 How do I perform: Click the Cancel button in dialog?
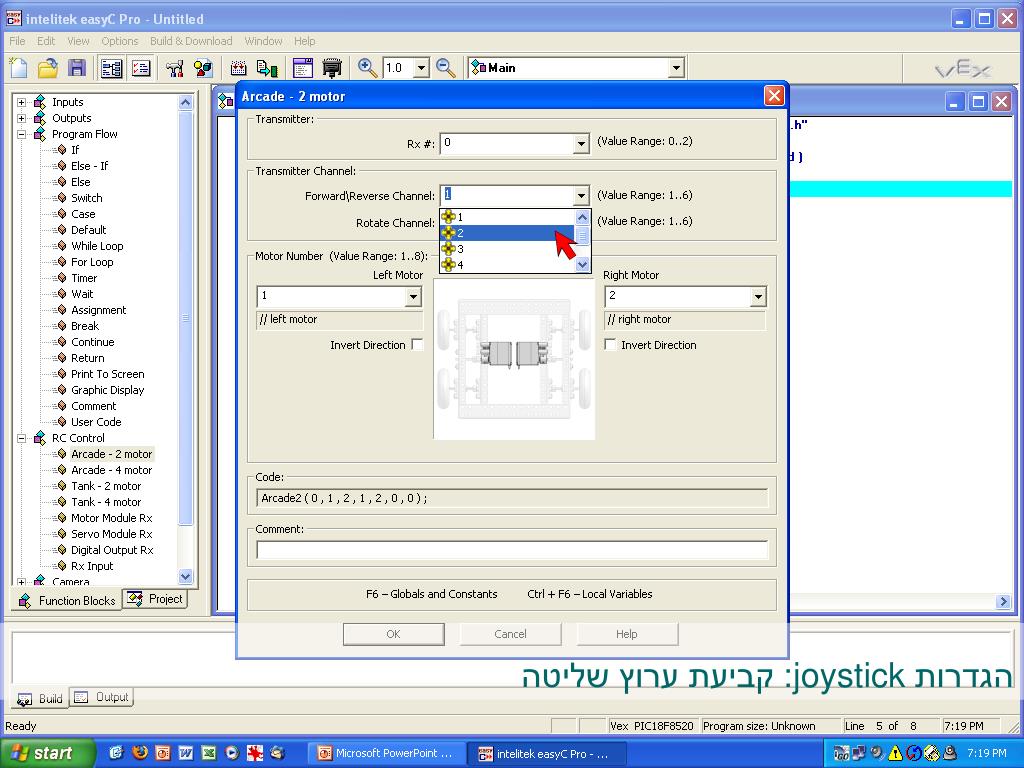510,634
